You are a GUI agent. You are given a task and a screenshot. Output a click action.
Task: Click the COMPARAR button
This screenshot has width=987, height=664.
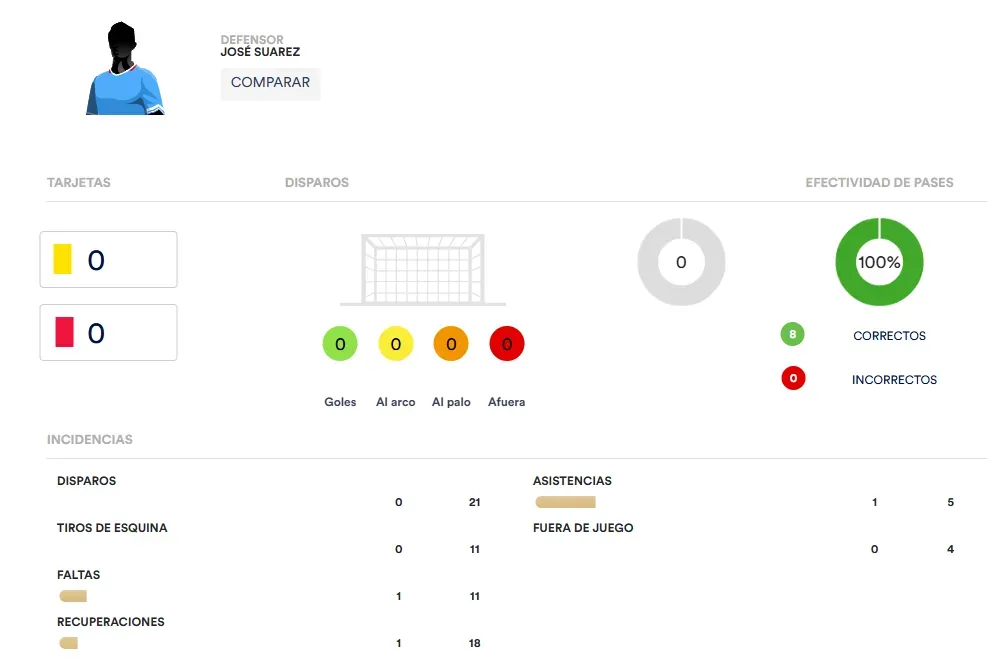click(x=270, y=83)
